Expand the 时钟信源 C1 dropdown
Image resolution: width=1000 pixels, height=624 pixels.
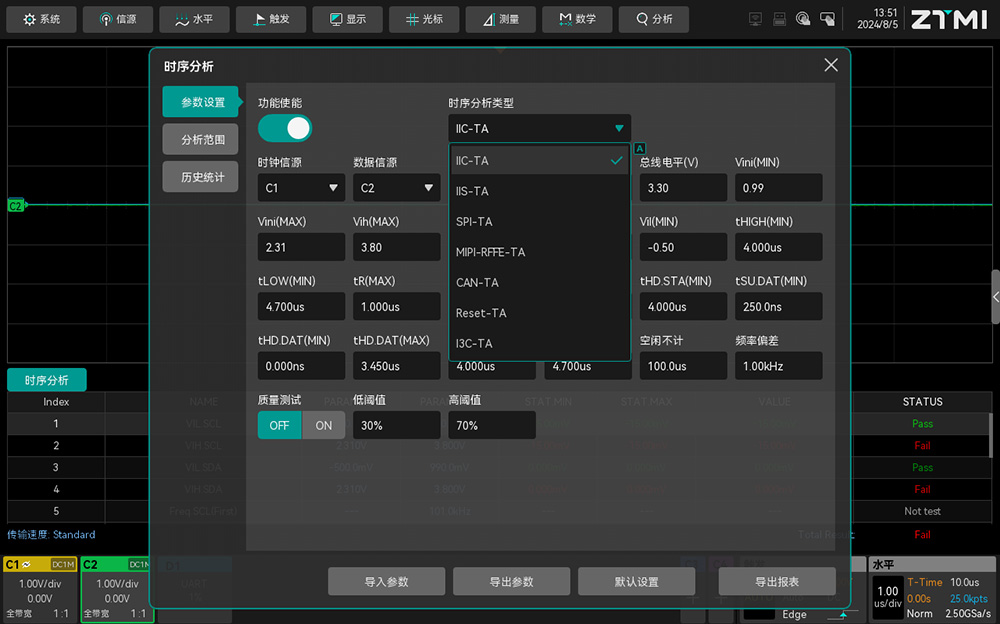[301, 188]
